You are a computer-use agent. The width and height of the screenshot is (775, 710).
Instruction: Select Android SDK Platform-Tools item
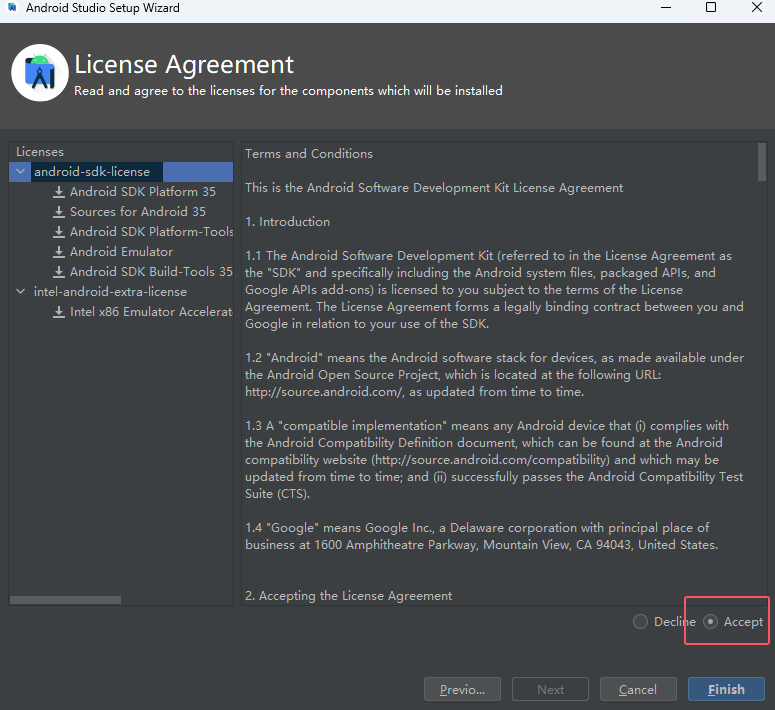pos(151,232)
